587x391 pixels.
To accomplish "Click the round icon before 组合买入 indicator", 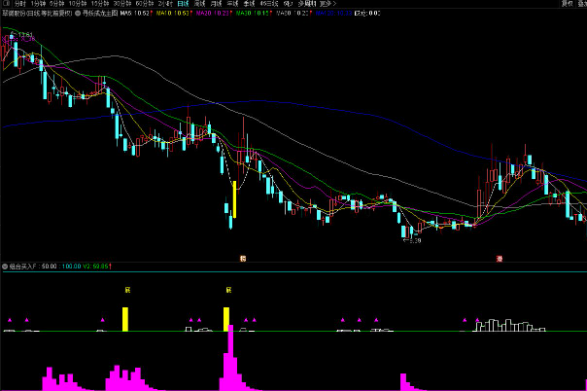I will point(5,266).
